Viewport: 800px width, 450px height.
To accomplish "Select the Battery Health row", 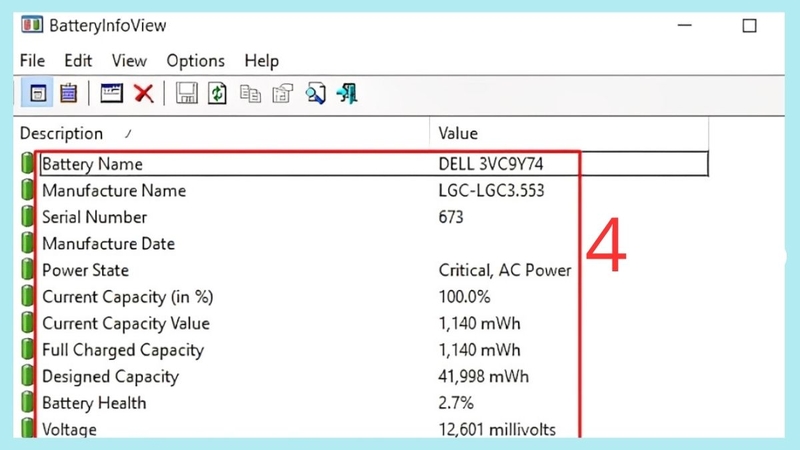I will pos(364,403).
